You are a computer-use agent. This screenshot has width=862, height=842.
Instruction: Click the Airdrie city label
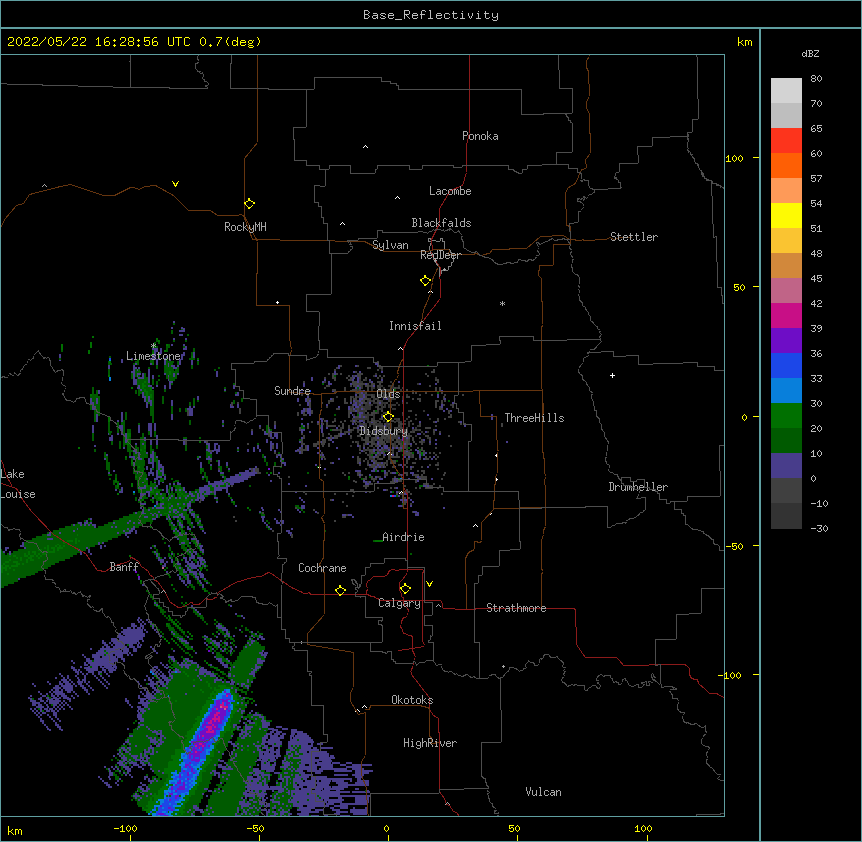(403, 537)
